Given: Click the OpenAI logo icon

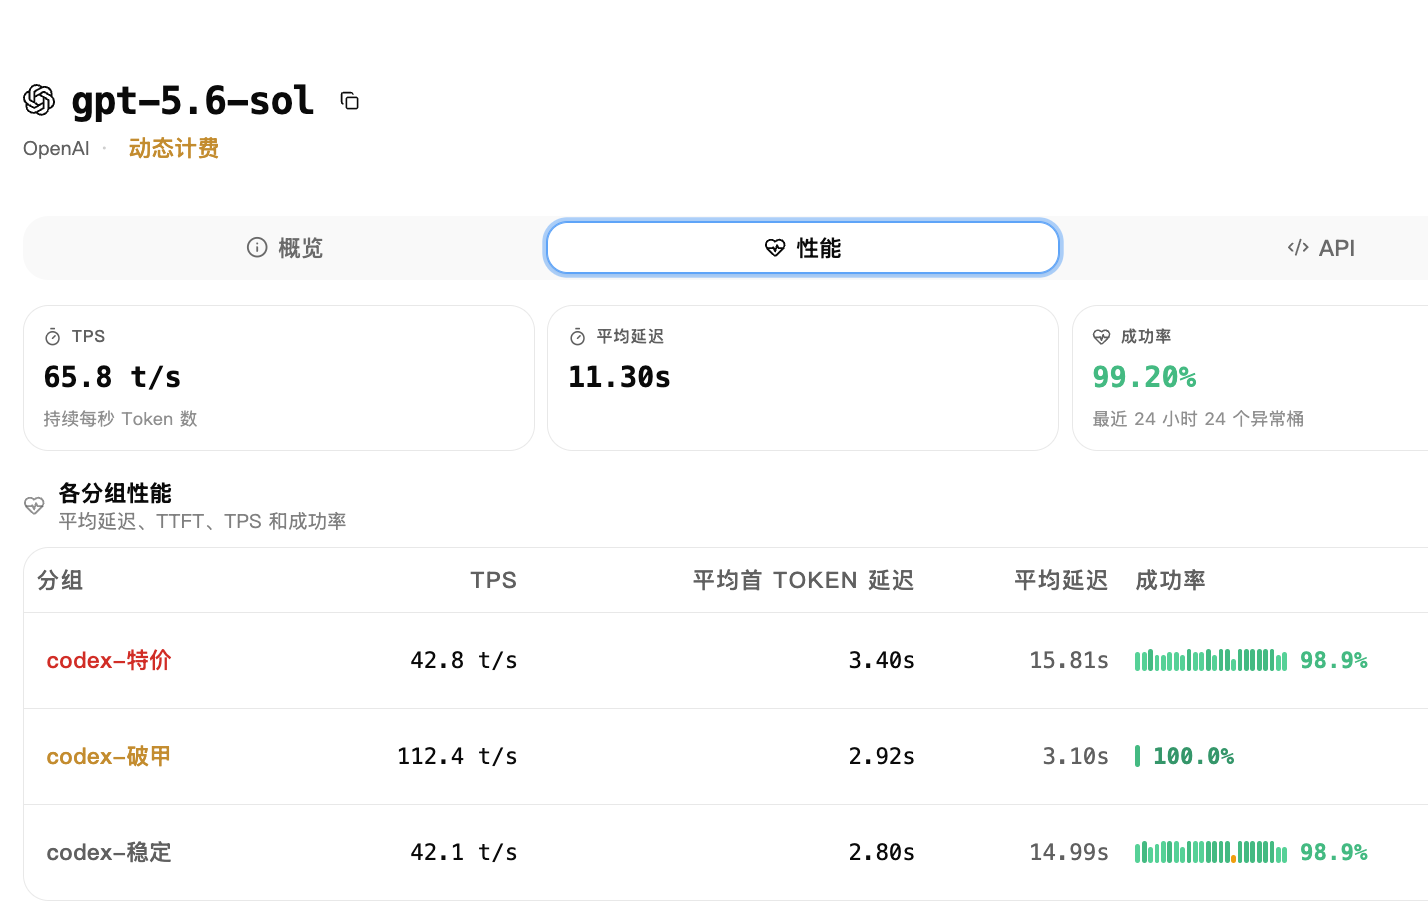Looking at the screenshot, I should [39, 100].
